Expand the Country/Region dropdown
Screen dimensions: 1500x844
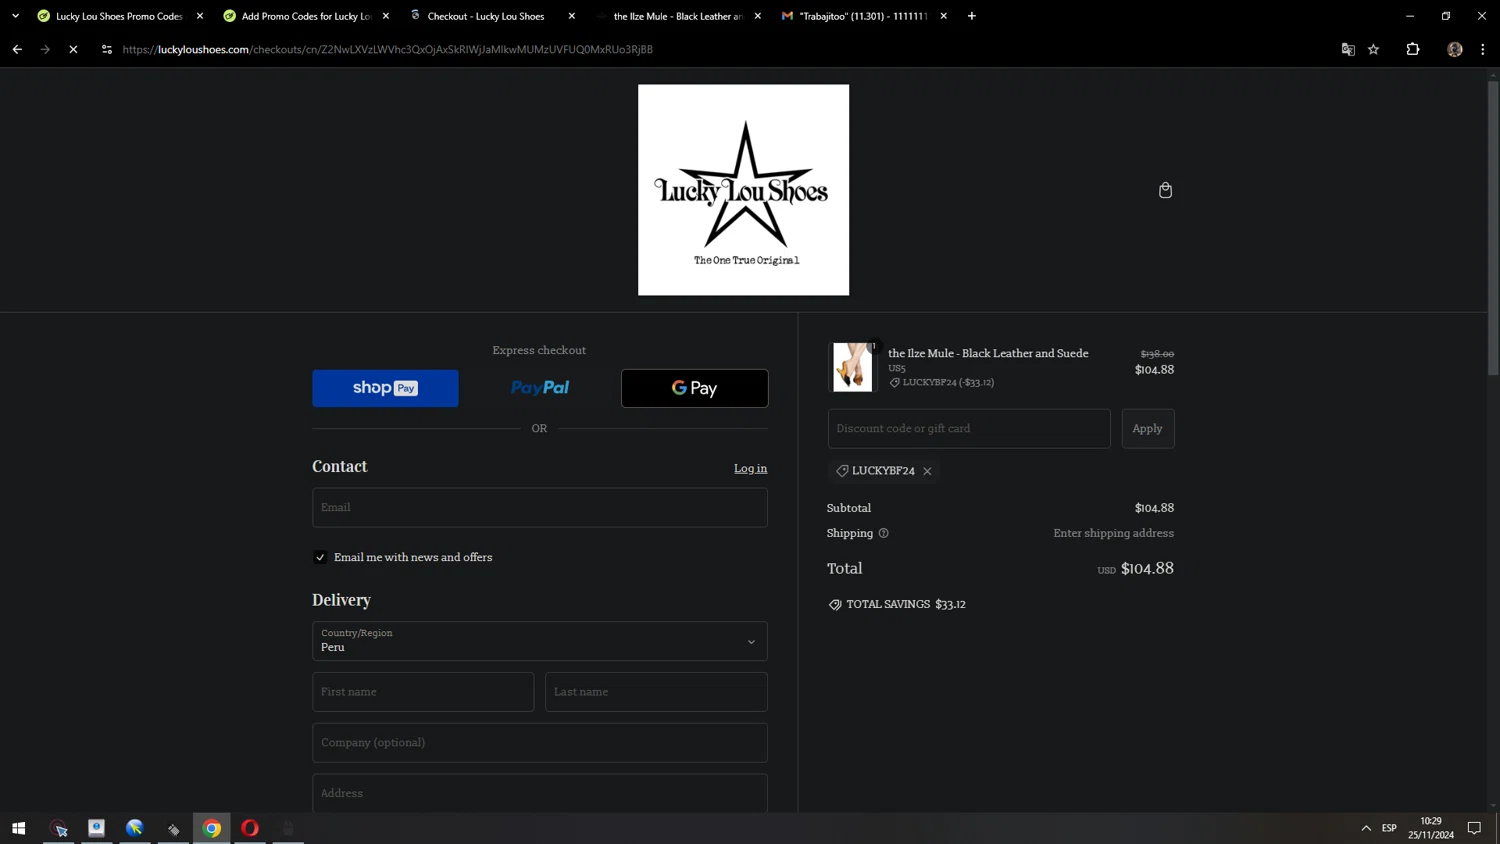(540, 641)
